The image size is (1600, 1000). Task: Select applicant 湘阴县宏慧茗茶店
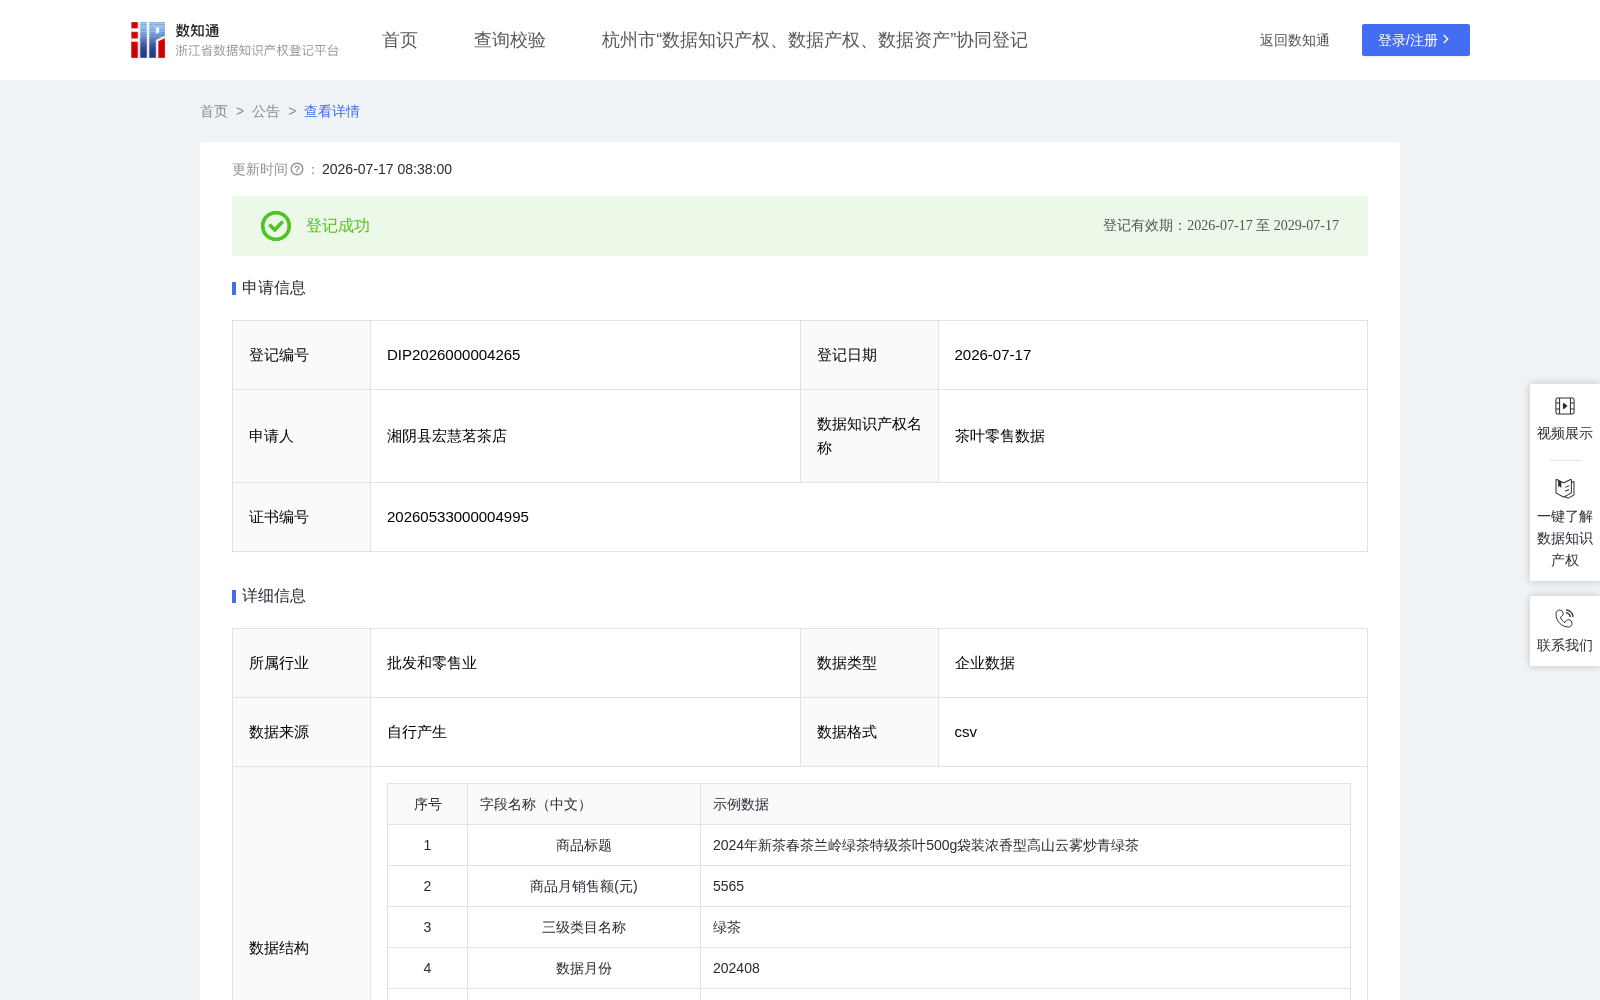pyautogui.click(x=447, y=436)
